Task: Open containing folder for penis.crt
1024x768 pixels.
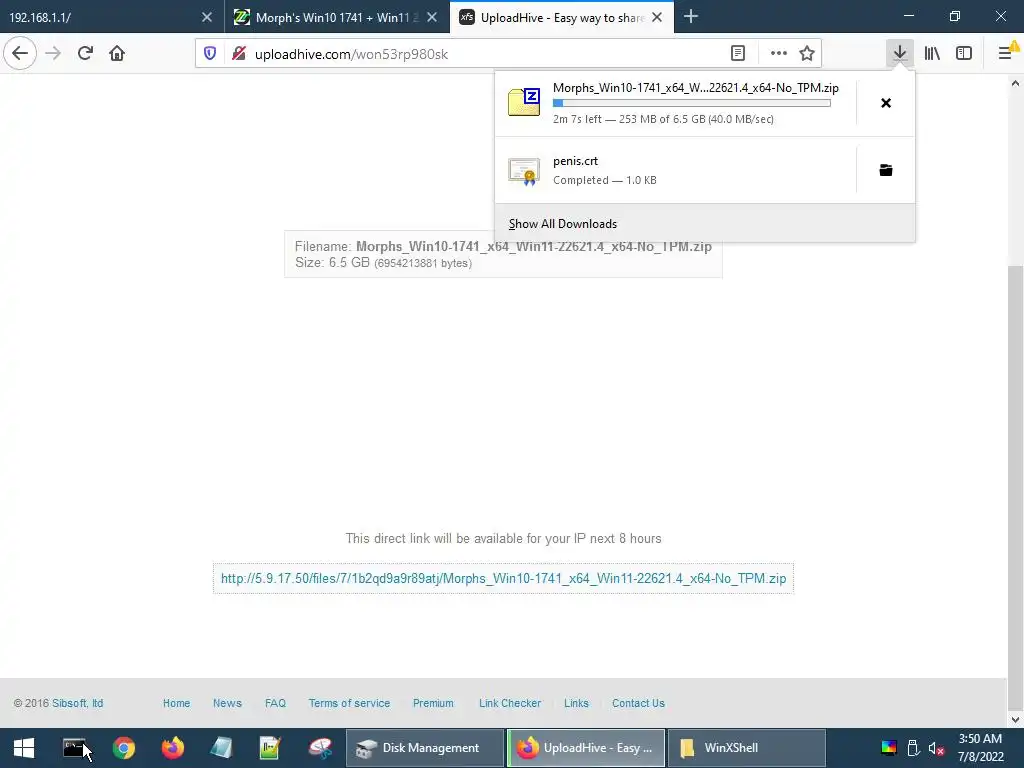Action: click(886, 170)
